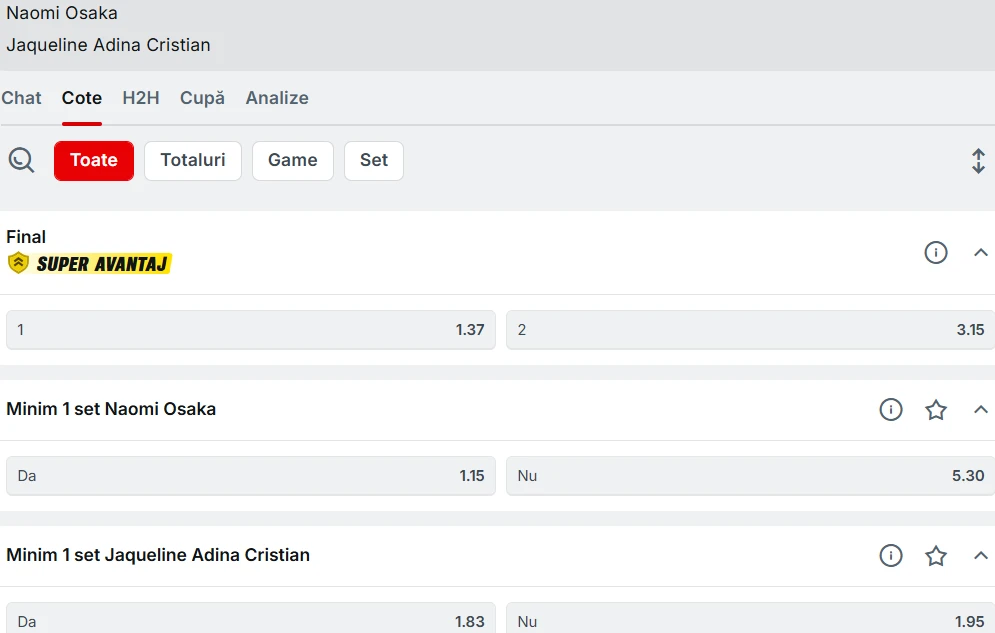This screenshot has height=633, width=995.
Task: Favorite the Minim 1 set Naomi Osaka market
Action: pyautogui.click(x=935, y=409)
